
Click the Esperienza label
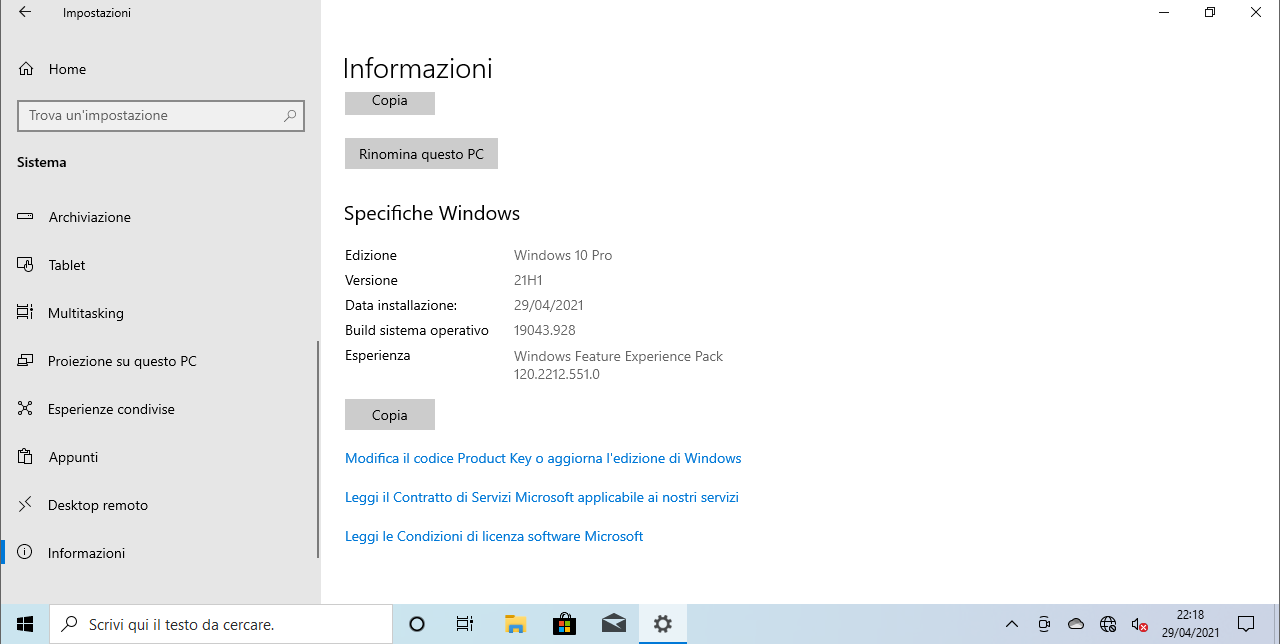(x=378, y=355)
